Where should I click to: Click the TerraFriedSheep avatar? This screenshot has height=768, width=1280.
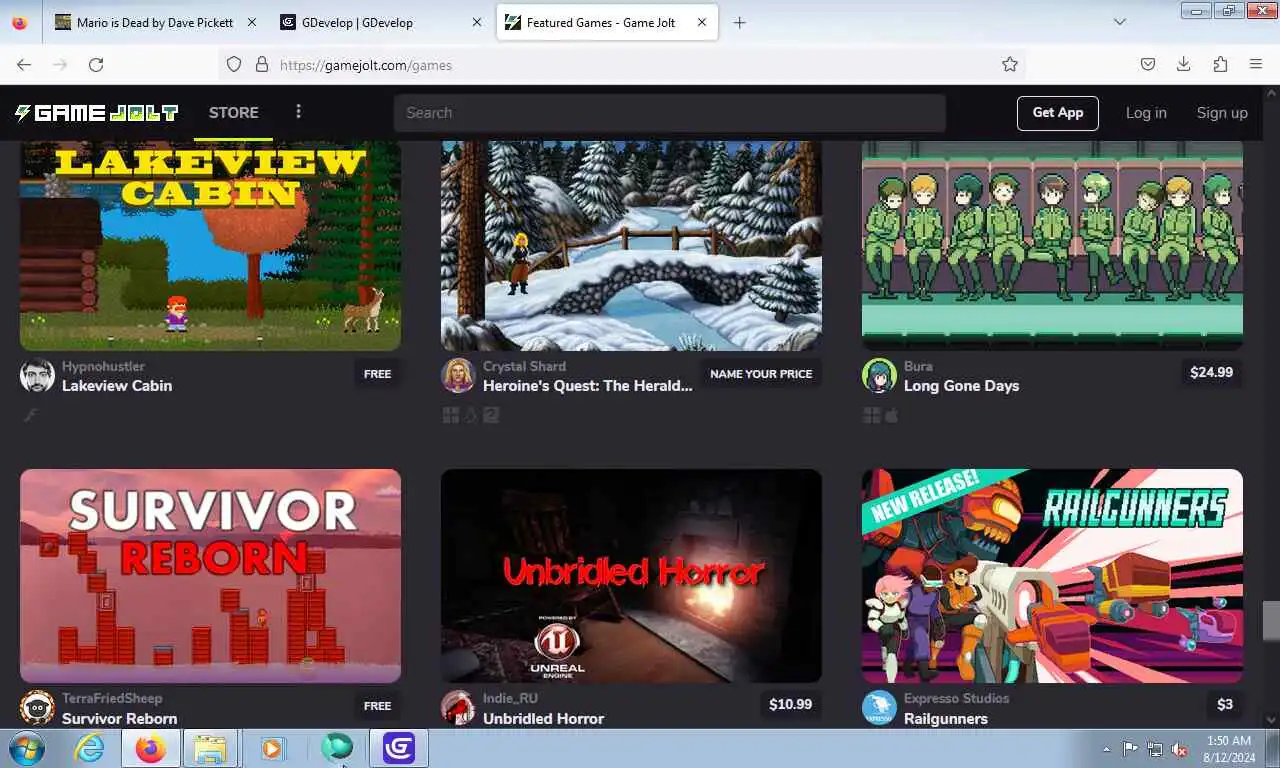[38, 708]
